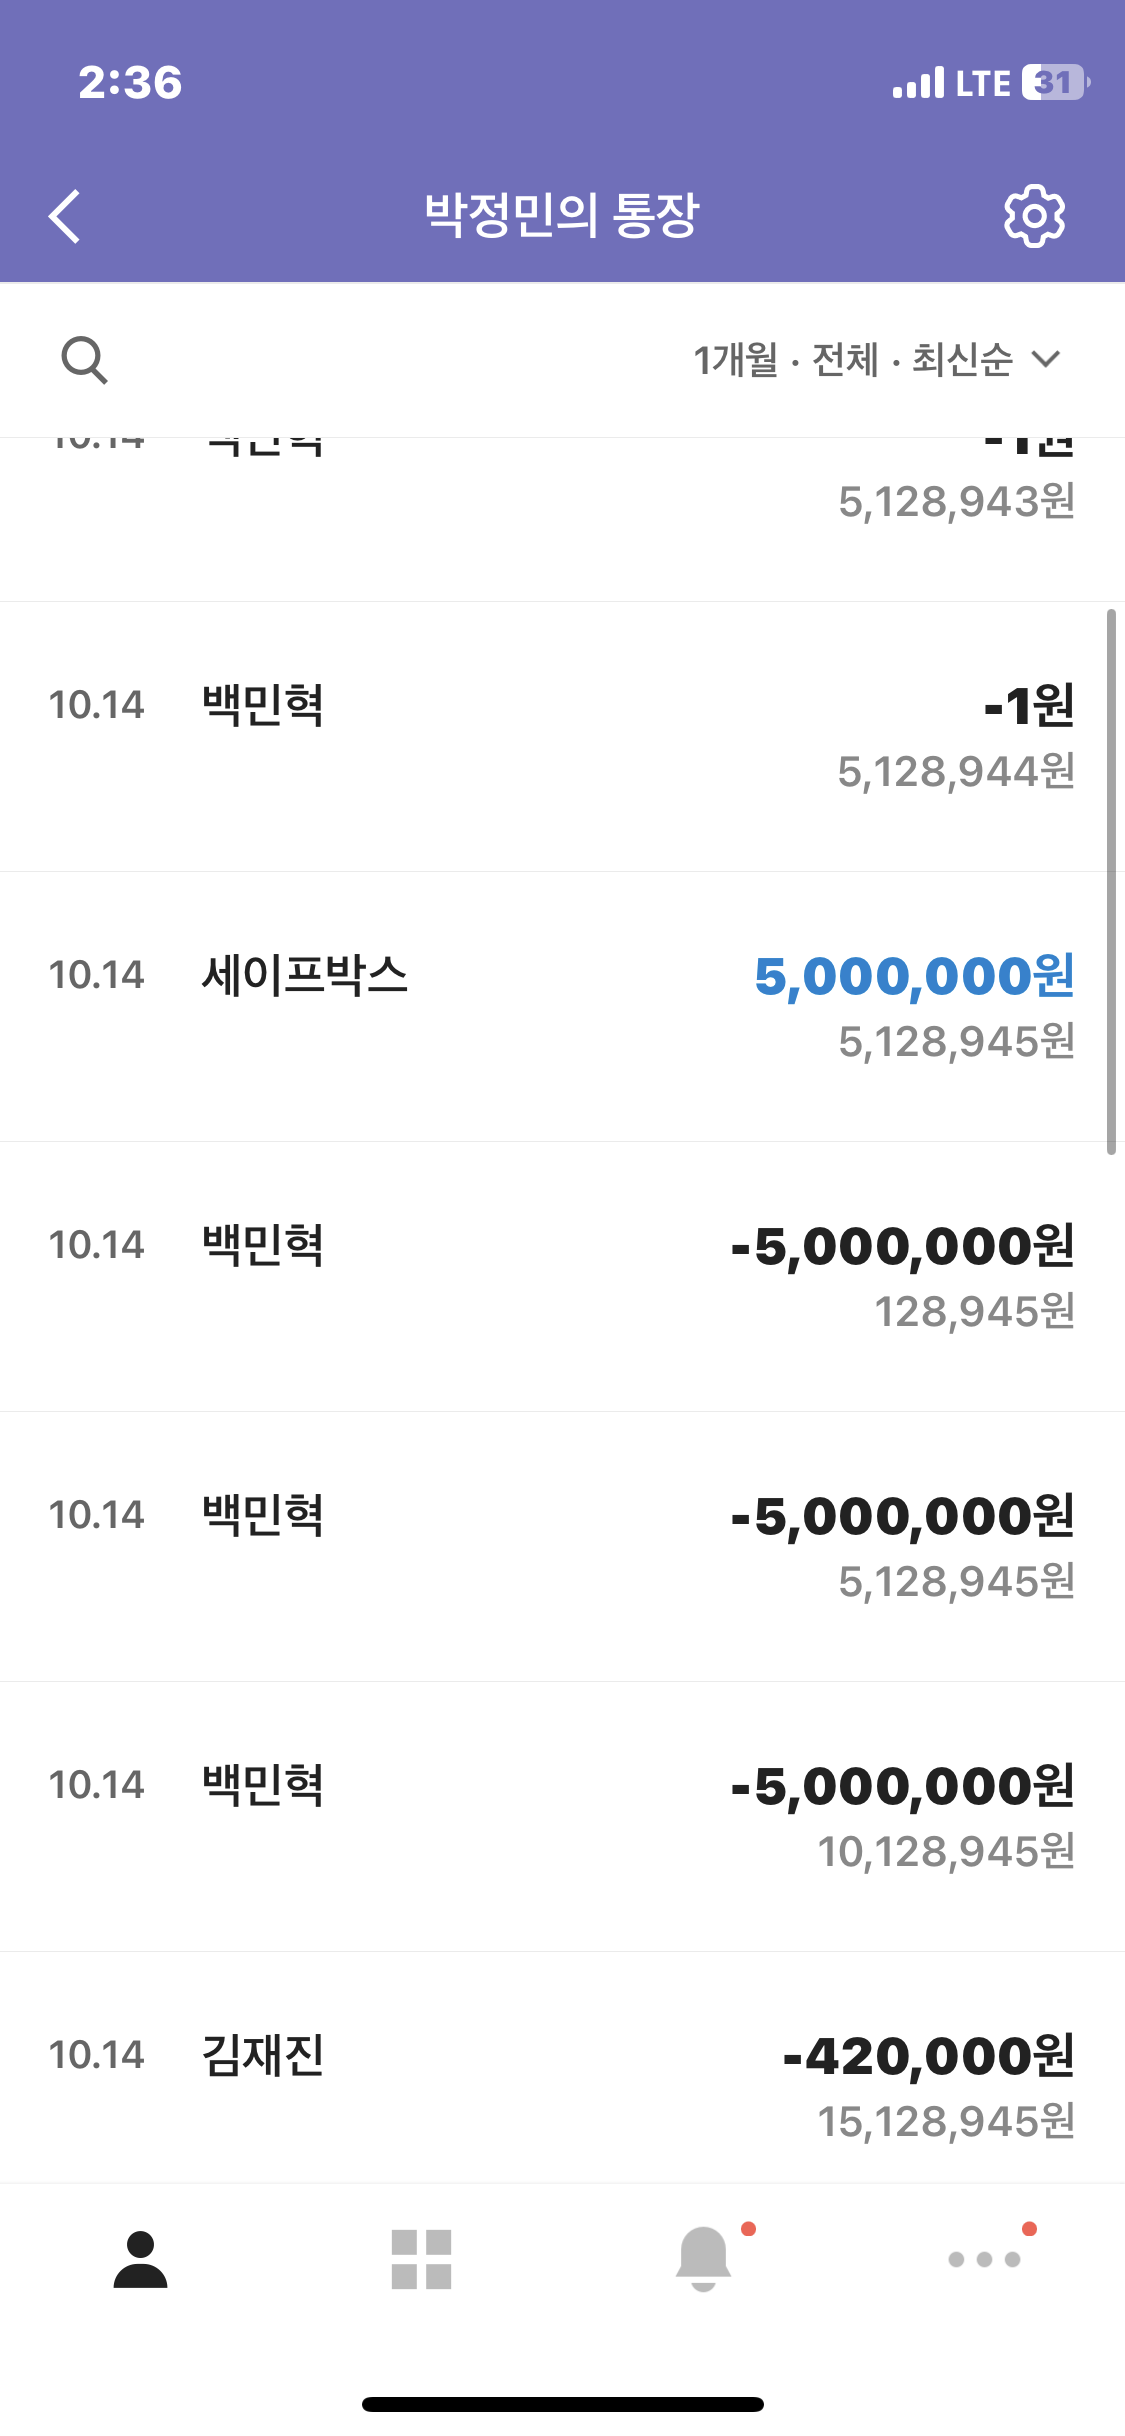The height and width of the screenshot is (2436, 1125).
Task: Tap the 박정민의 통장 title
Action: coord(561,216)
